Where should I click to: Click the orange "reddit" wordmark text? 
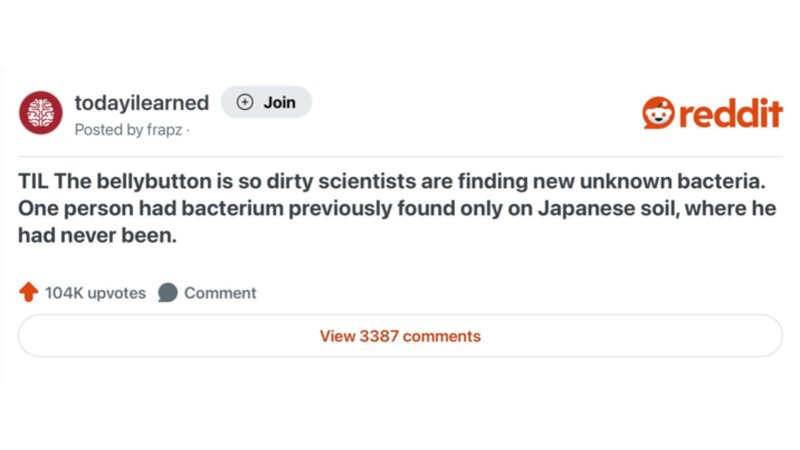[x=733, y=113]
